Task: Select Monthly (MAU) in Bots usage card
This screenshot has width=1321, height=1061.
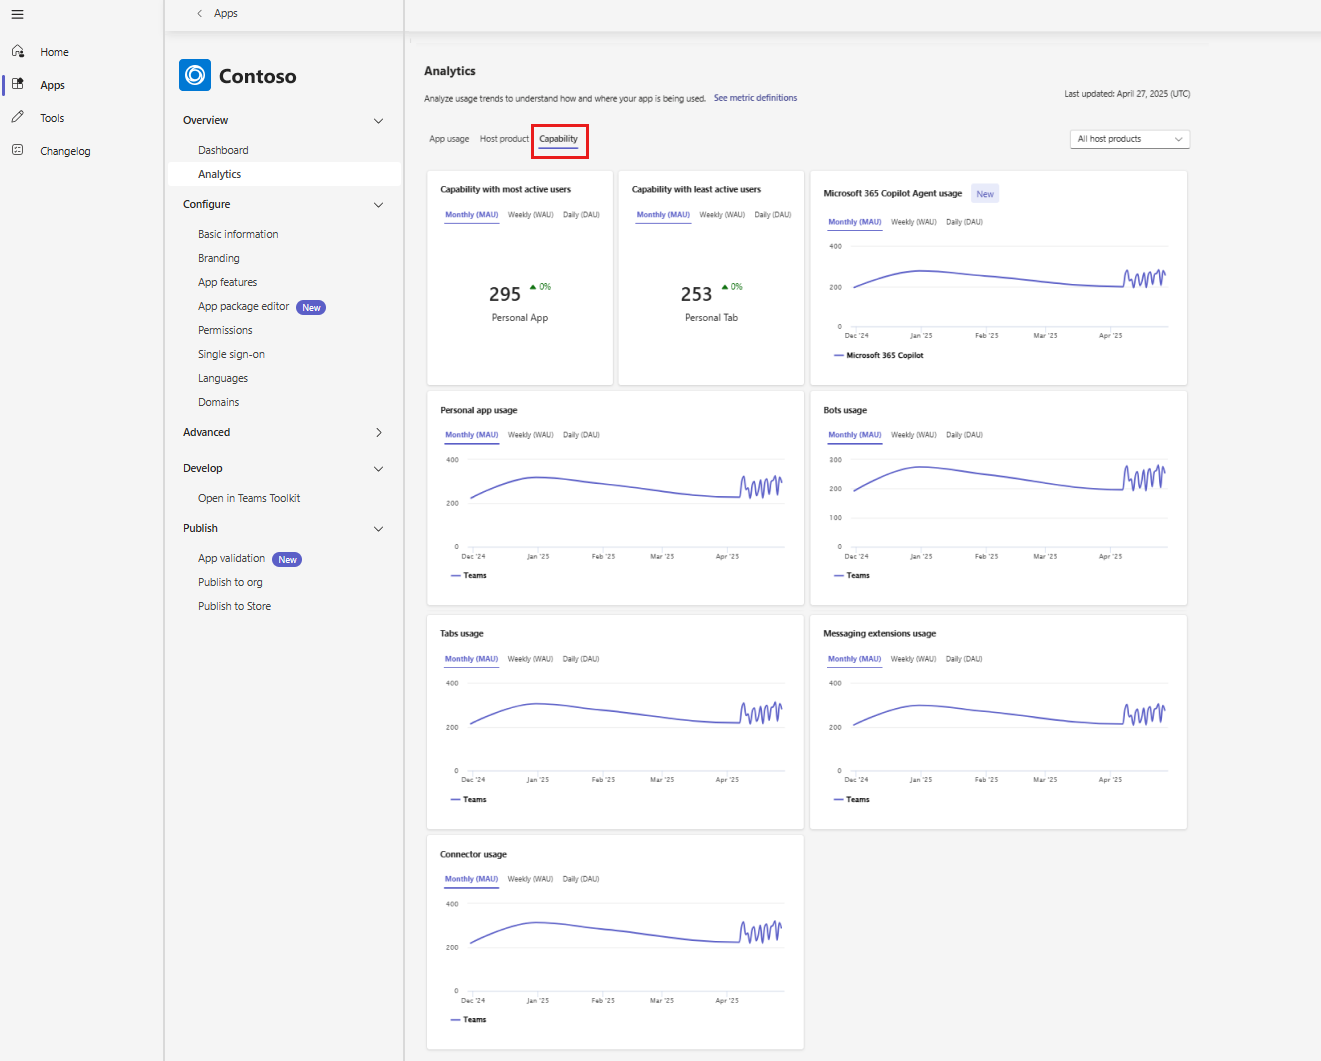Action: (855, 435)
